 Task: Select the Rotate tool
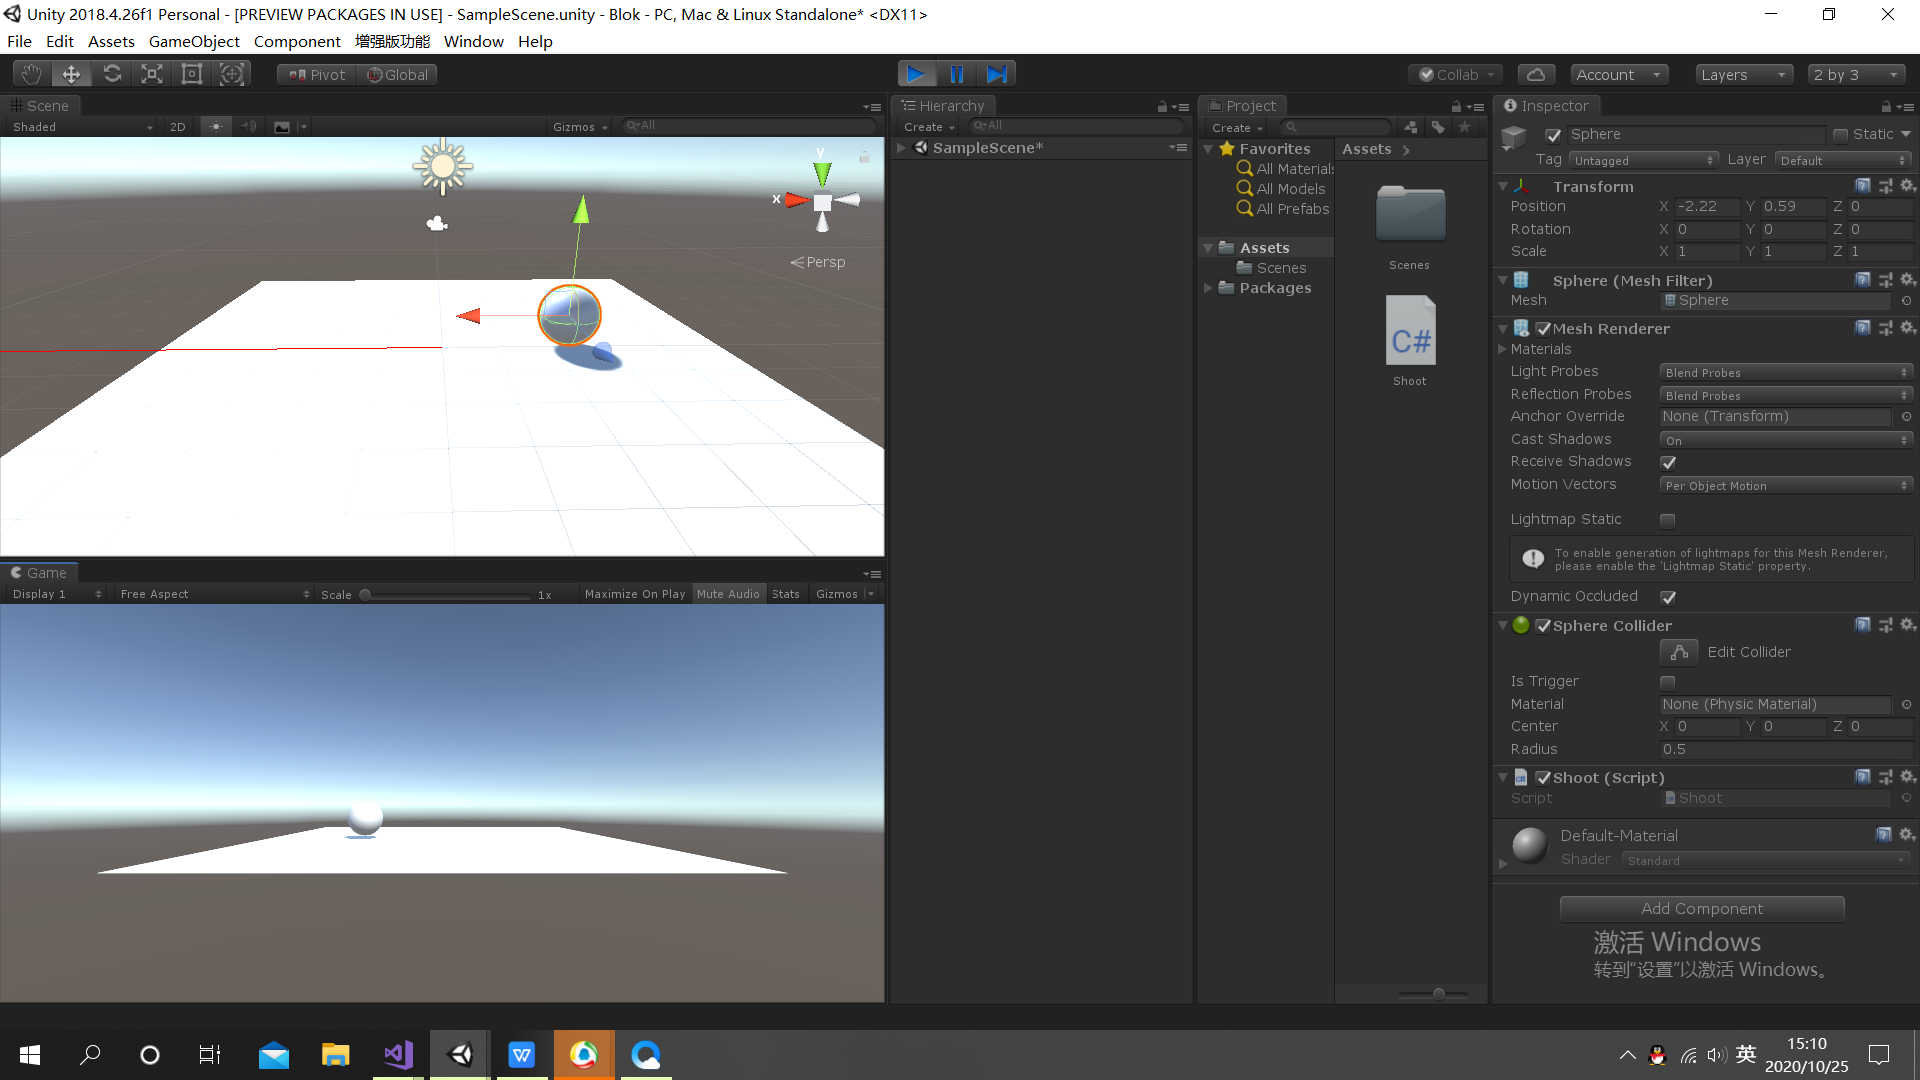112,74
